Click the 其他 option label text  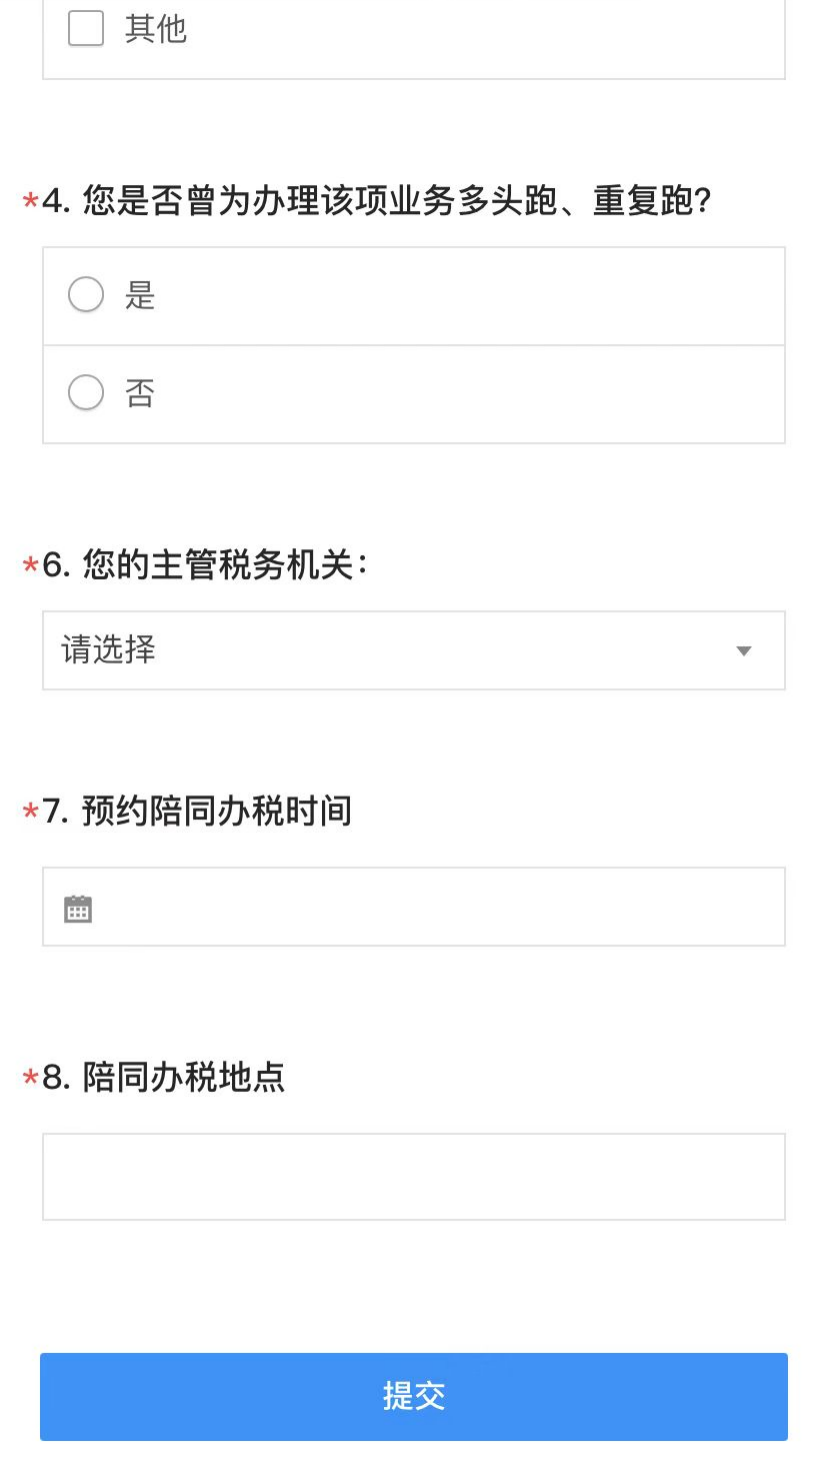[x=156, y=28]
